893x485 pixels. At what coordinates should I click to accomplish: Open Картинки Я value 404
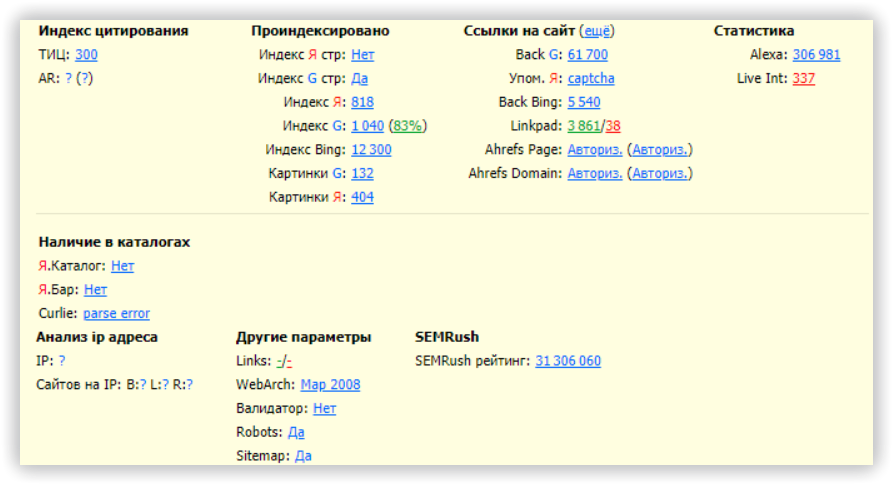(362, 198)
